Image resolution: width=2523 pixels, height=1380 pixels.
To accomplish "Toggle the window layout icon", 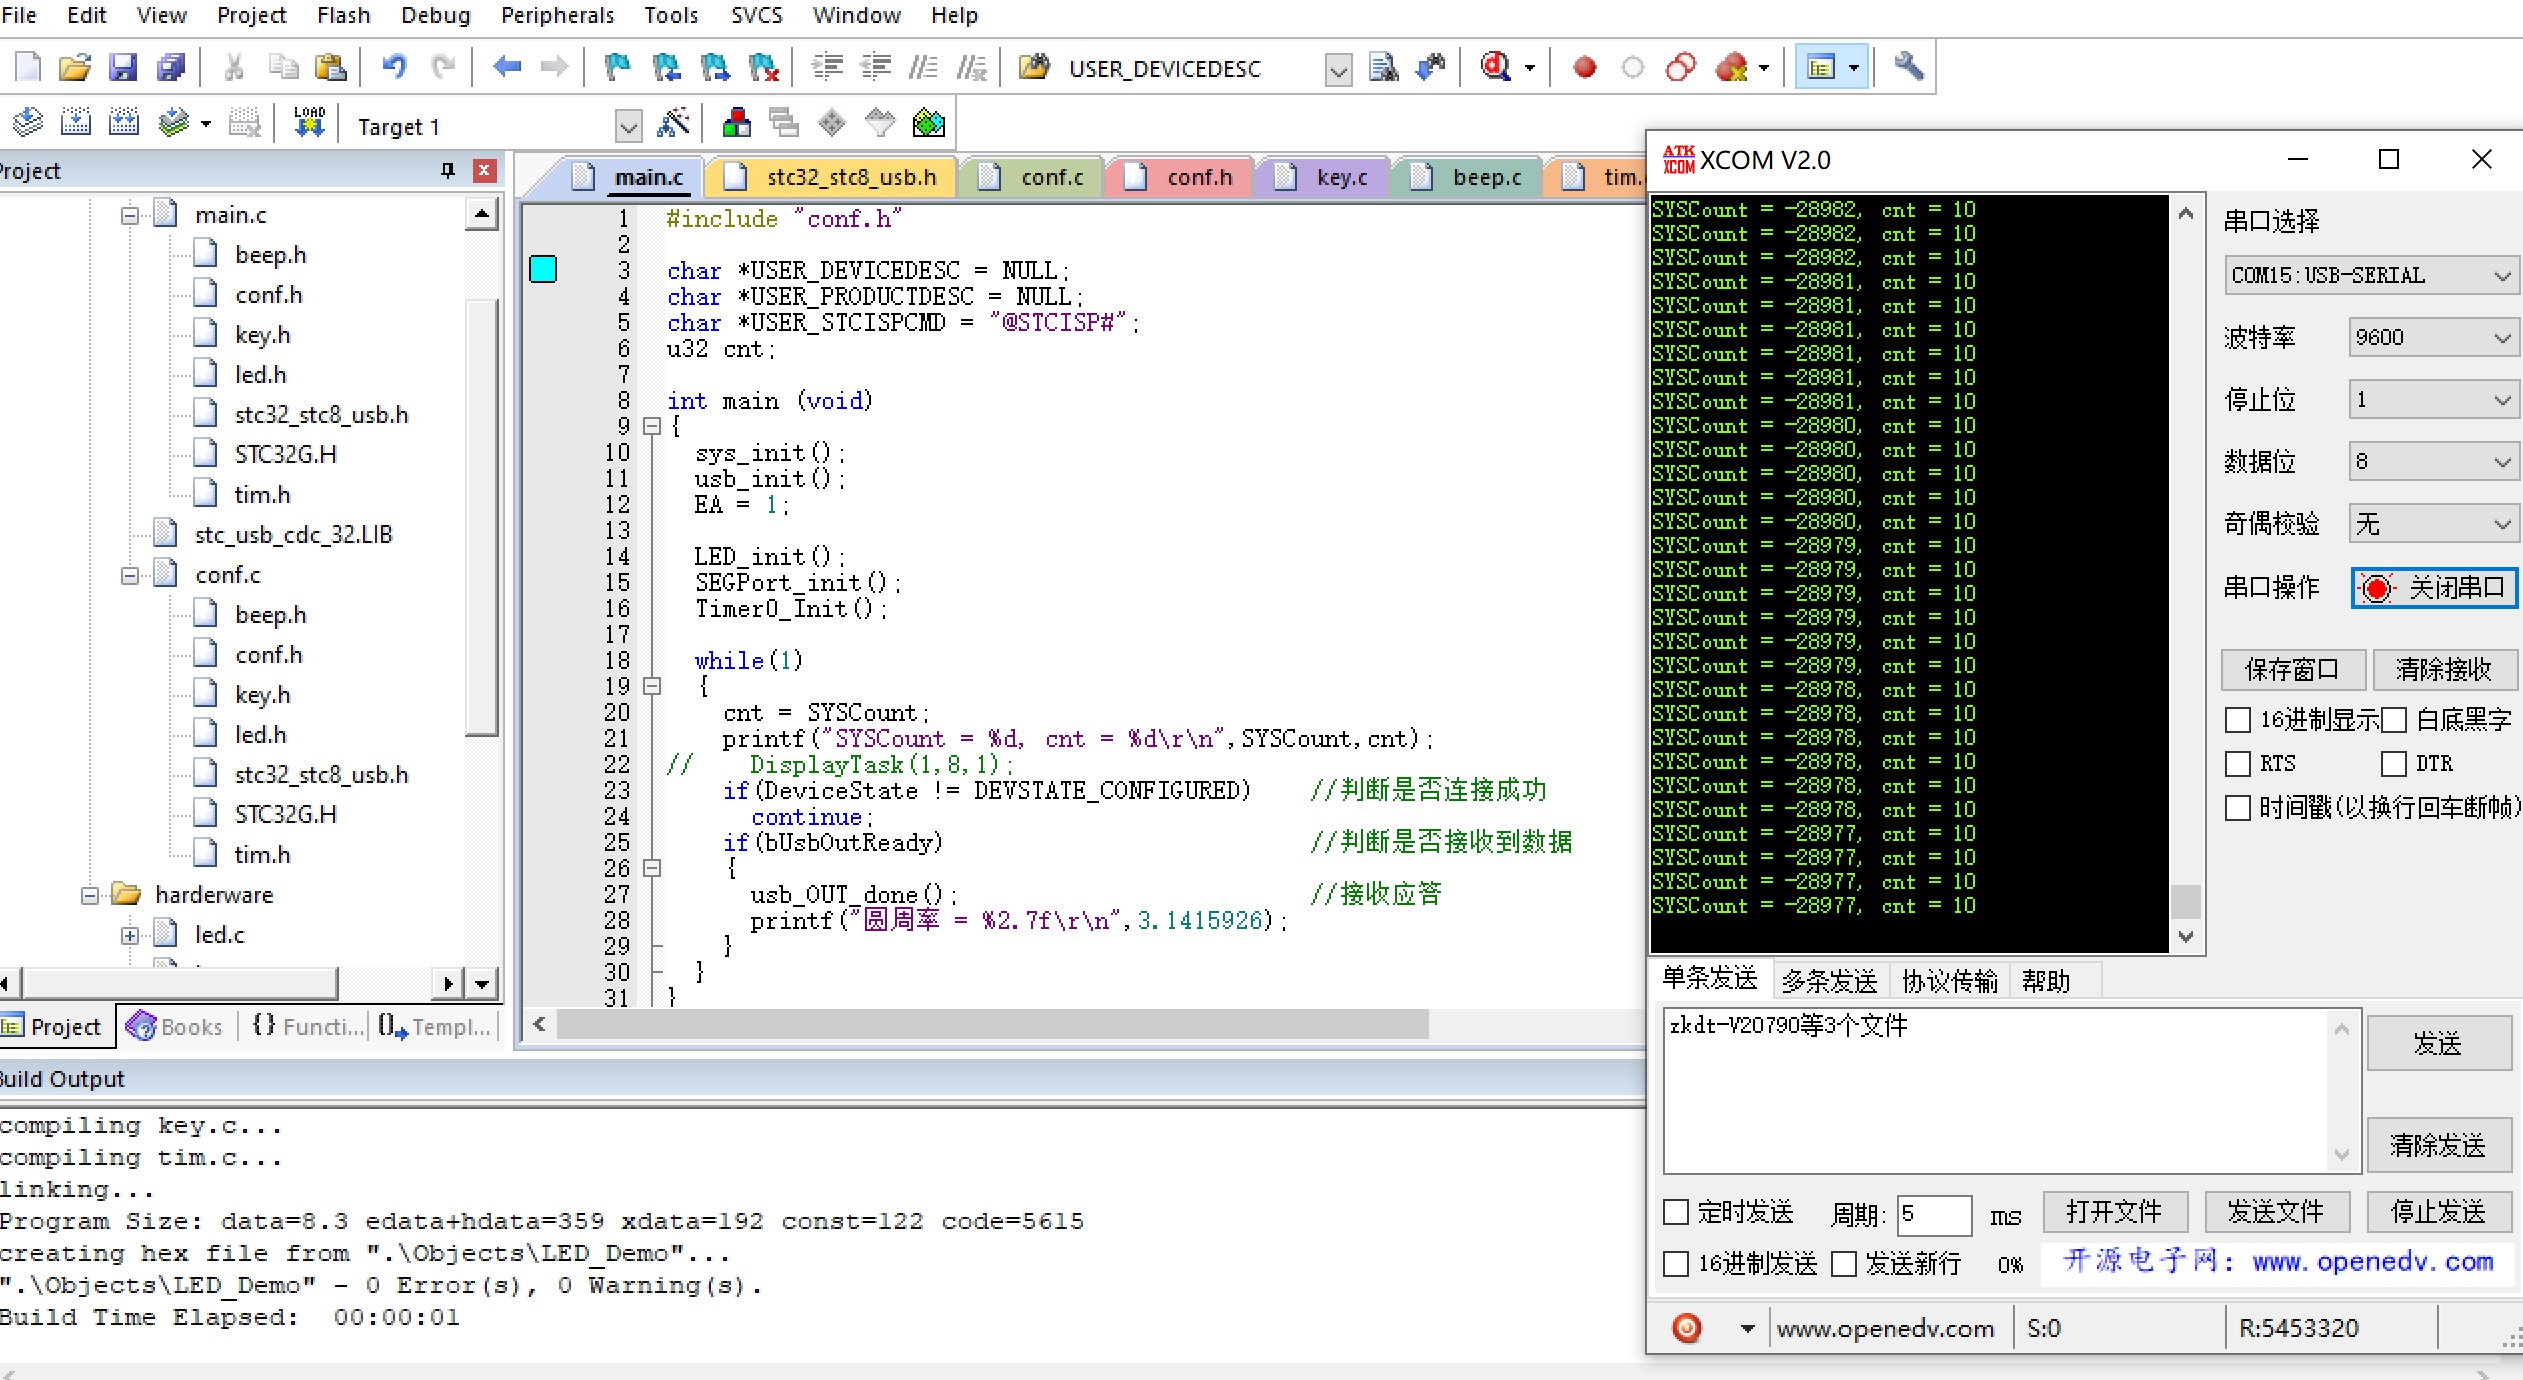I will click(x=1822, y=67).
